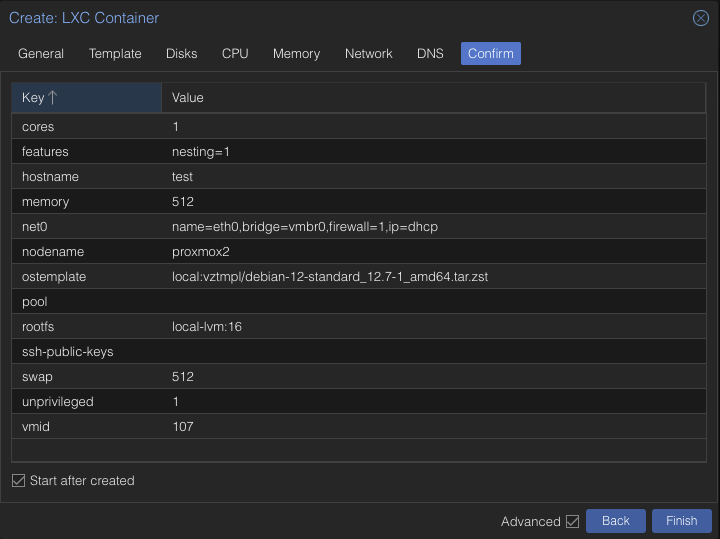This screenshot has height=539, width=720.
Task: Sort by the Key column header
Action: click(x=85, y=98)
